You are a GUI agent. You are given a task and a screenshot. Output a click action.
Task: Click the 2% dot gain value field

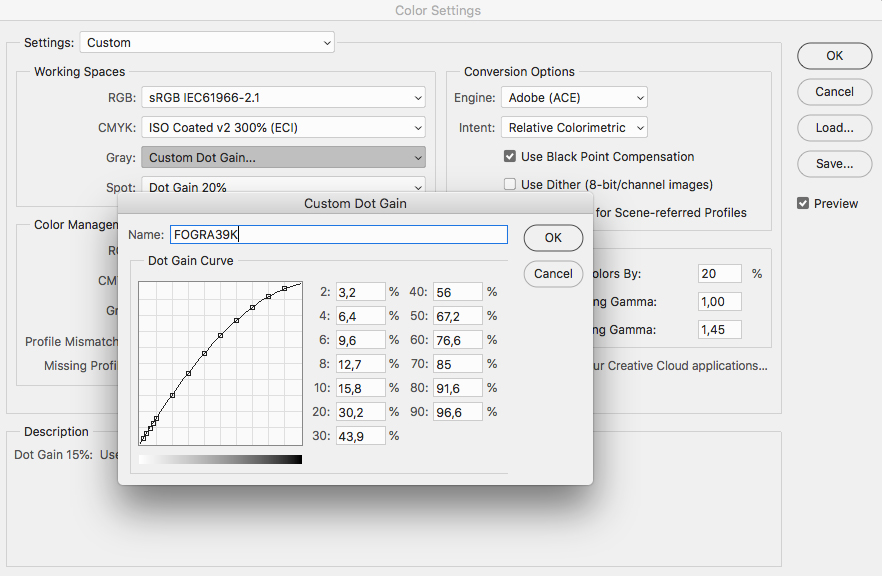tap(360, 292)
